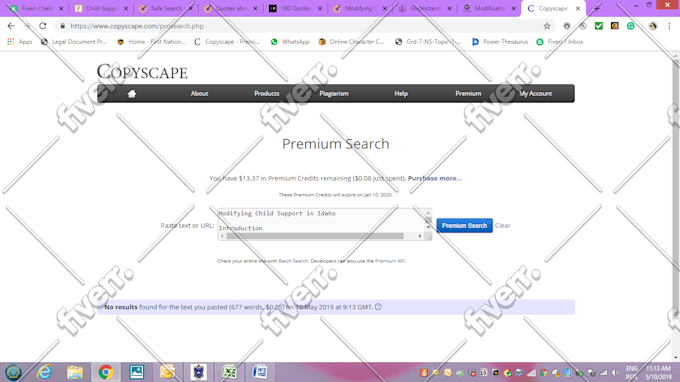Reload the page with refresh icon

42,26
